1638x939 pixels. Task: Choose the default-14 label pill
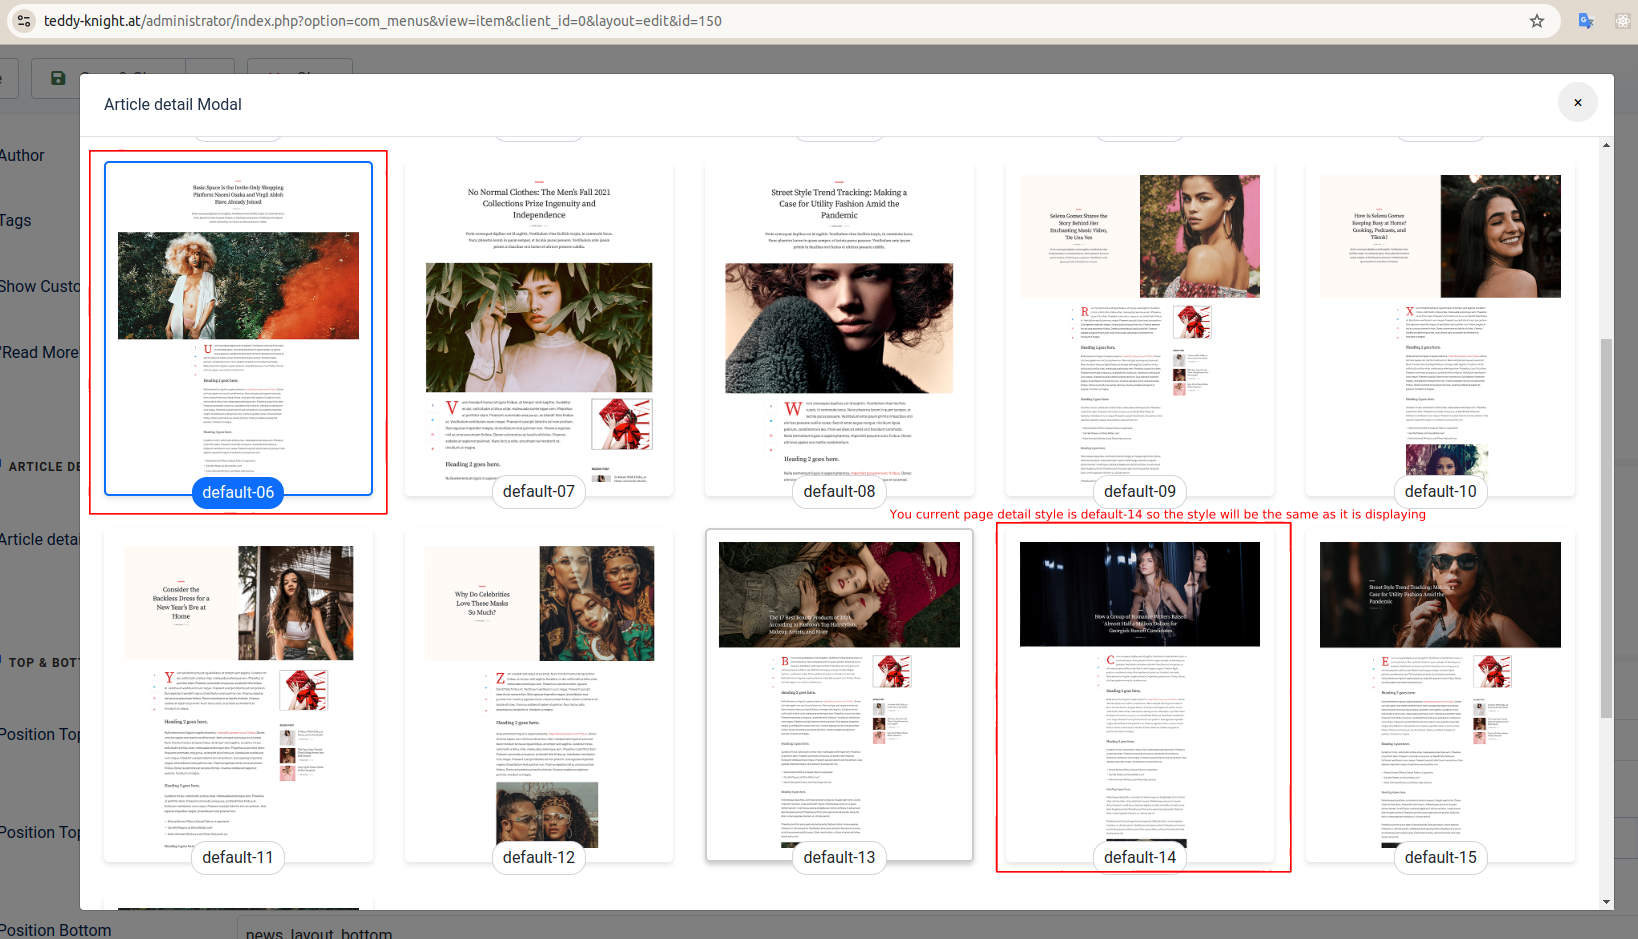(1140, 857)
